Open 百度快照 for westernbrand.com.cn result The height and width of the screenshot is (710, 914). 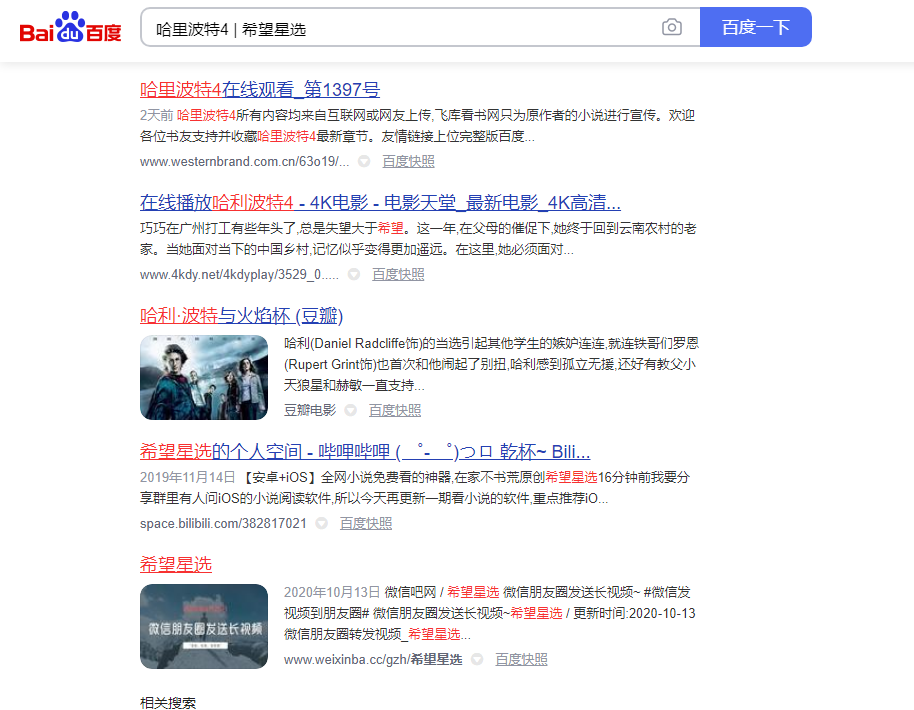(x=408, y=161)
